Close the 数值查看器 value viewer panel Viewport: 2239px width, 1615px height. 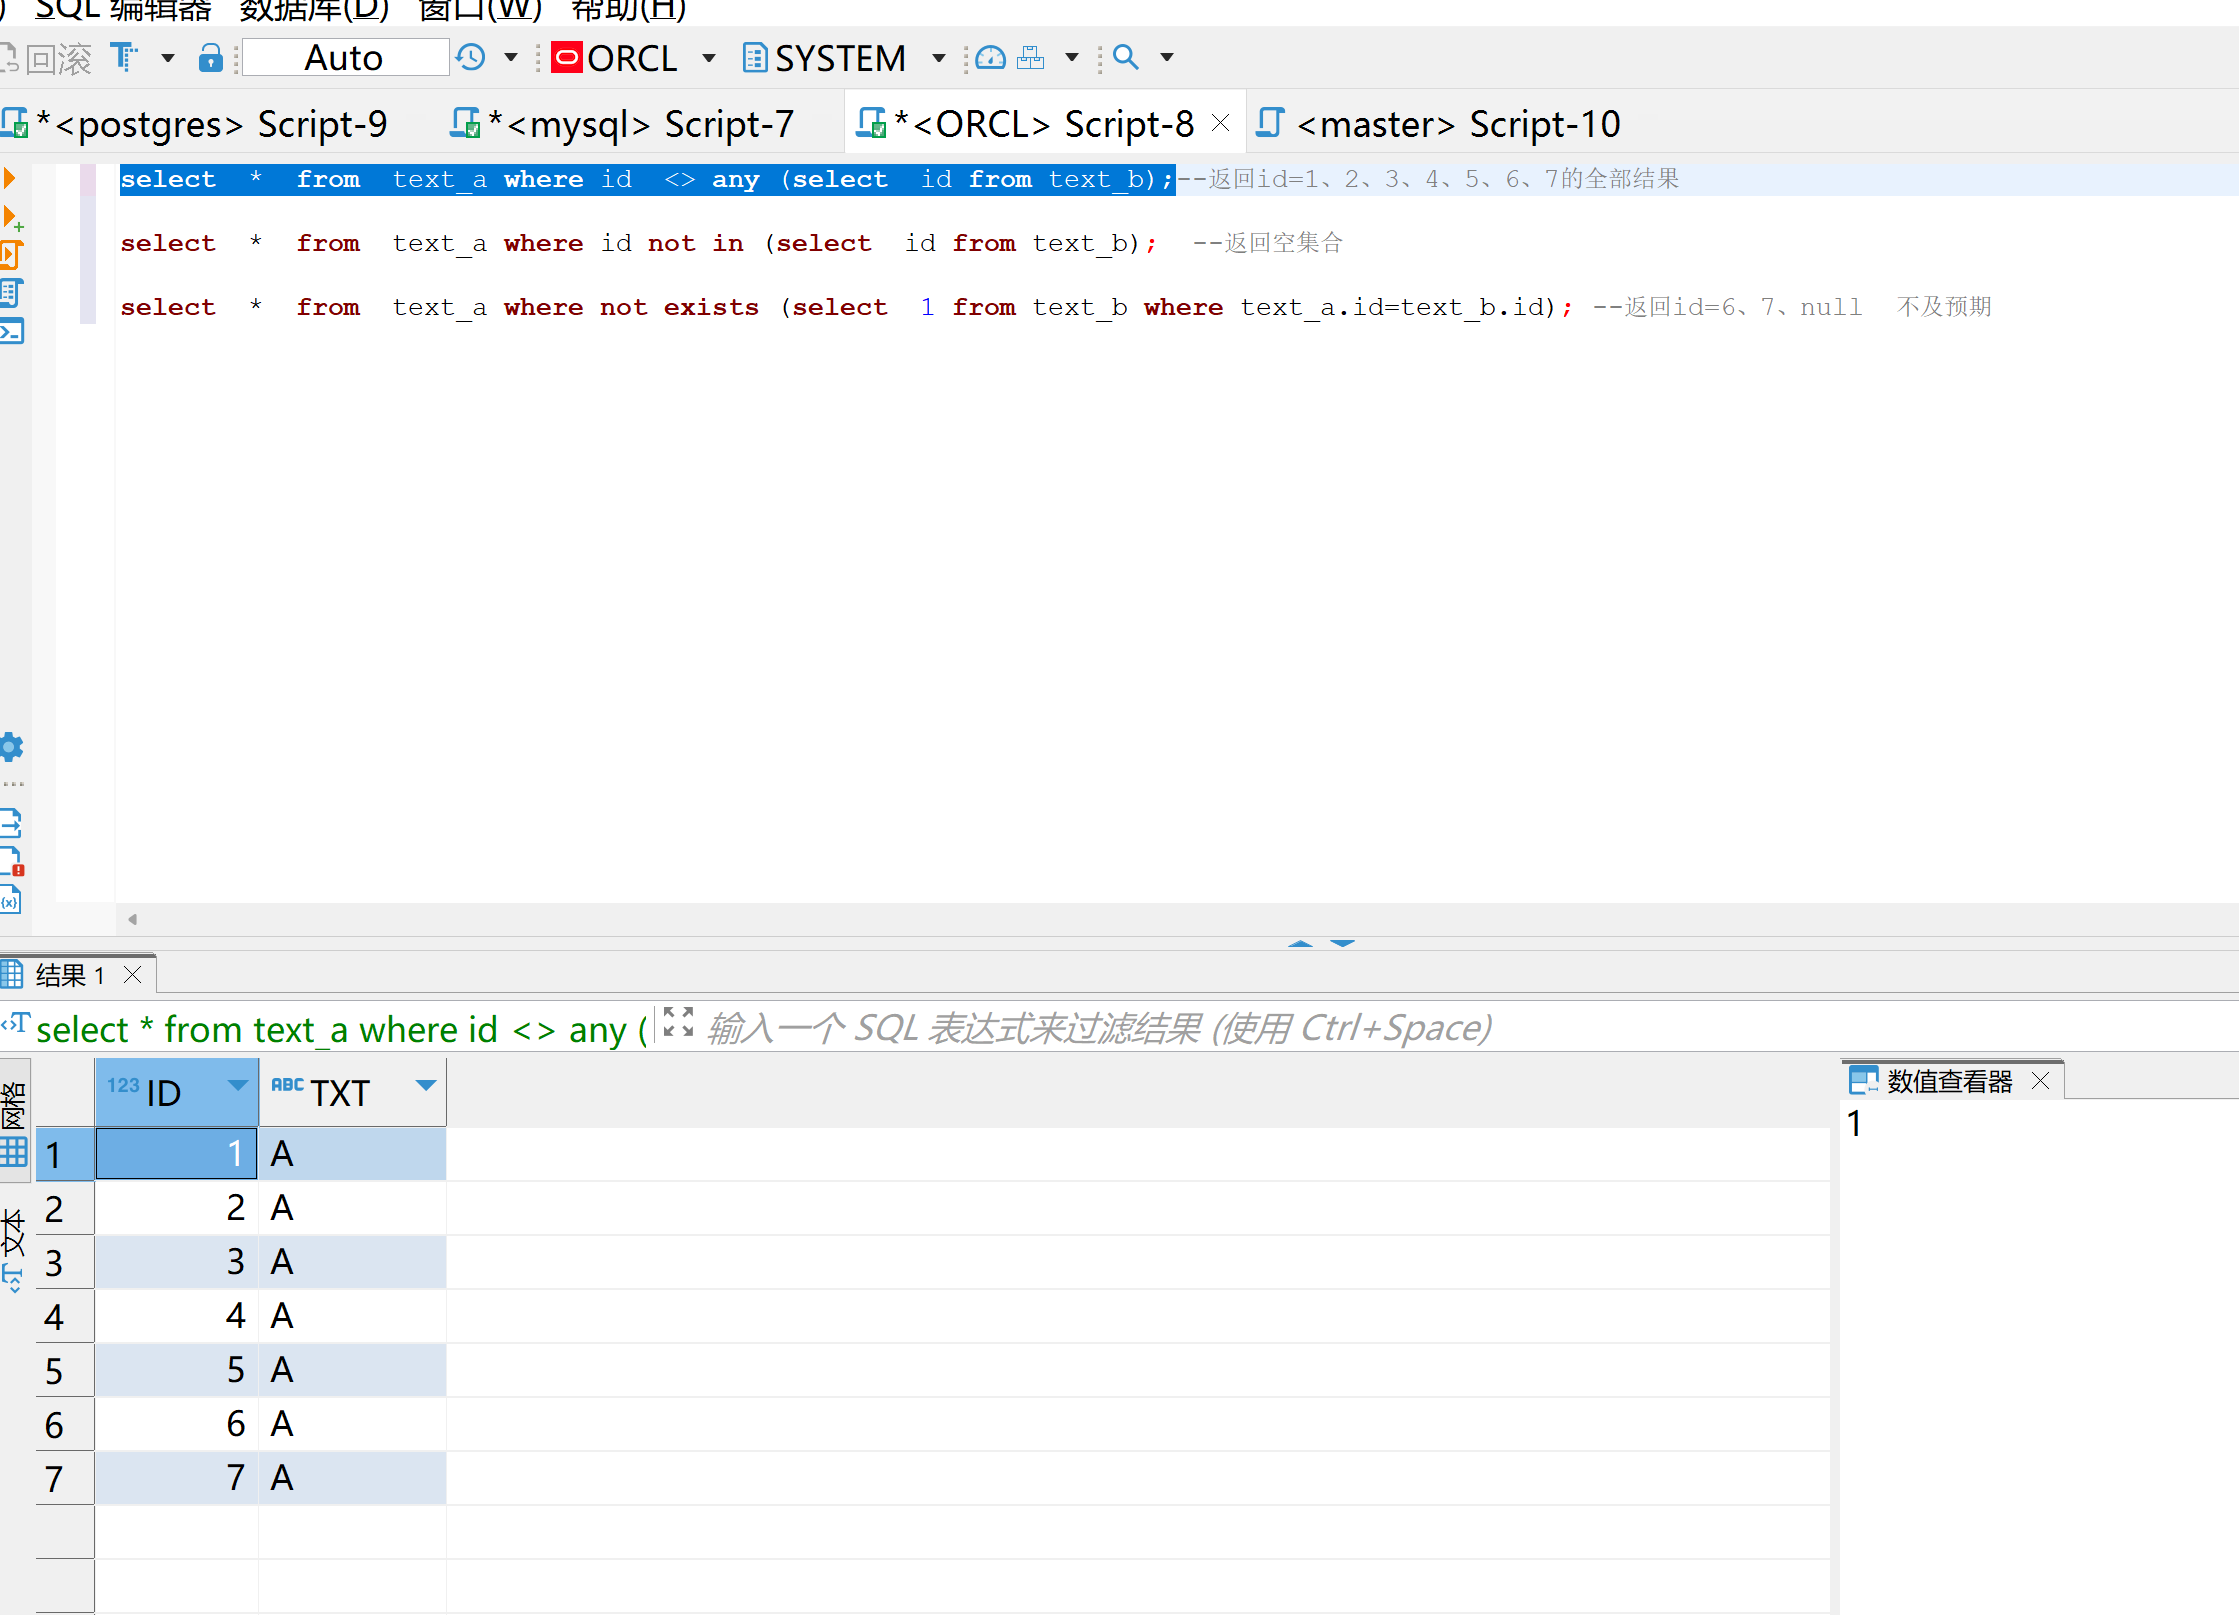(2041, 1081)
